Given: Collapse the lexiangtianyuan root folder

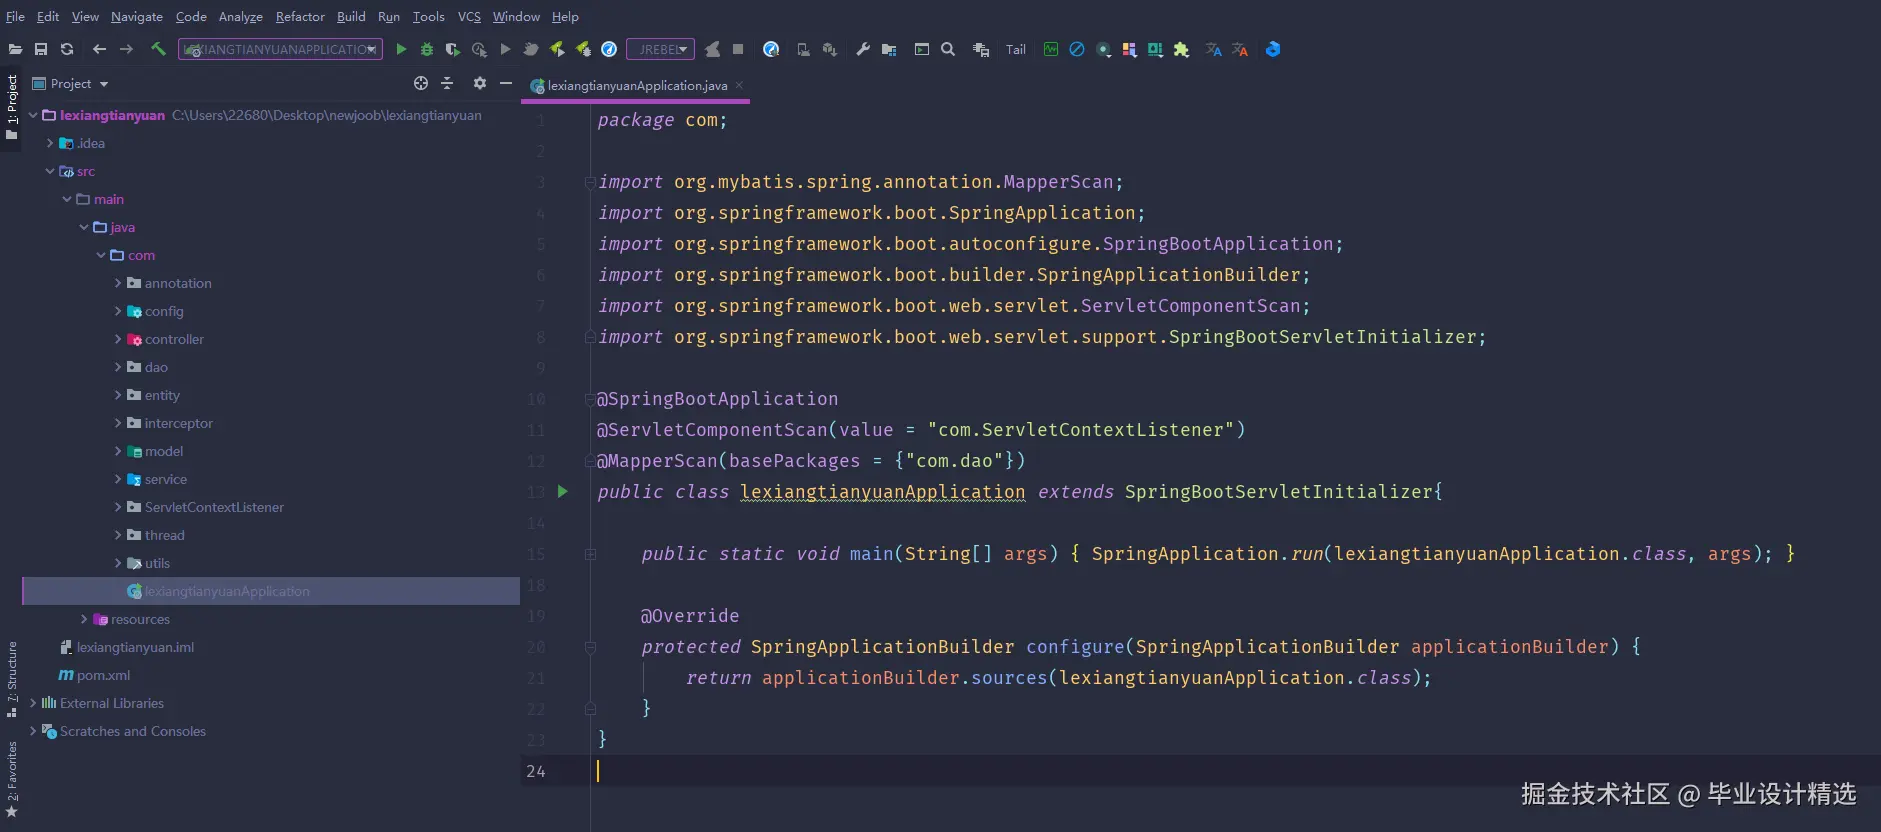Looking at the screenshot, I should [x=32, y=115].
